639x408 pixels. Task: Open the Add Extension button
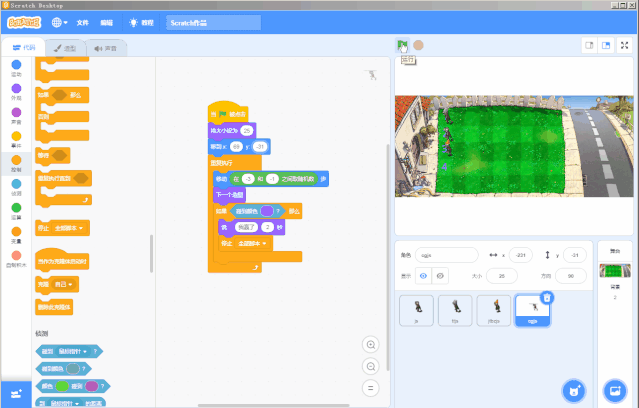[x=16, y=394]
